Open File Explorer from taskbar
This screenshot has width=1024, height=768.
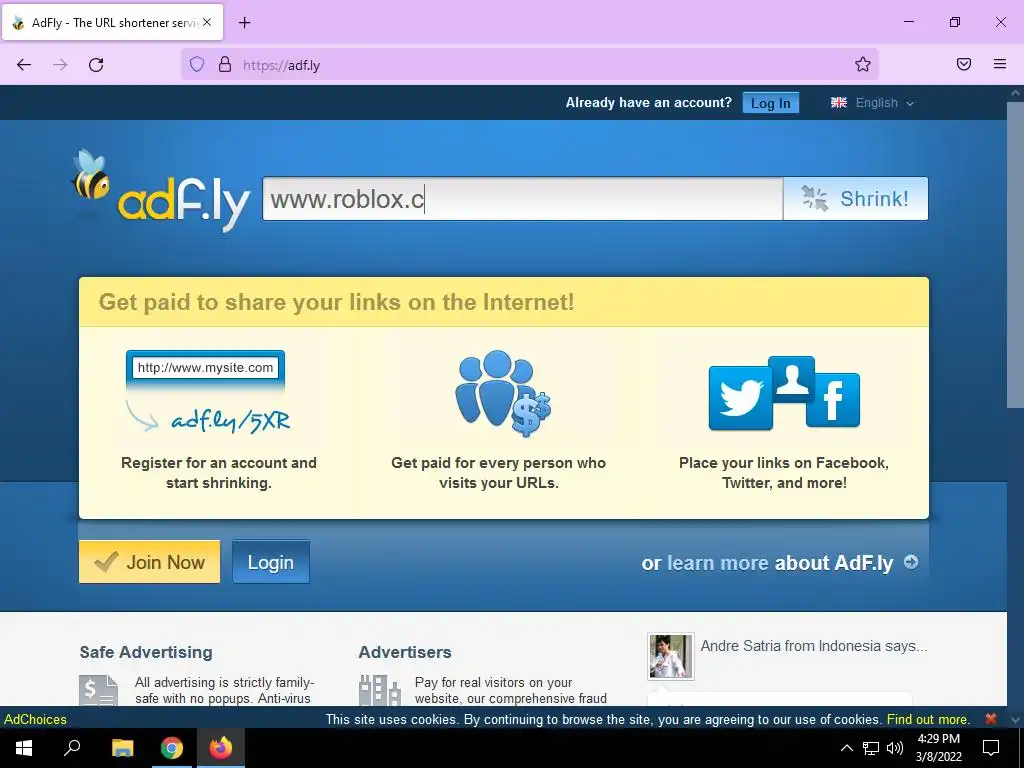pyautogui.click(x=122, y=748)
